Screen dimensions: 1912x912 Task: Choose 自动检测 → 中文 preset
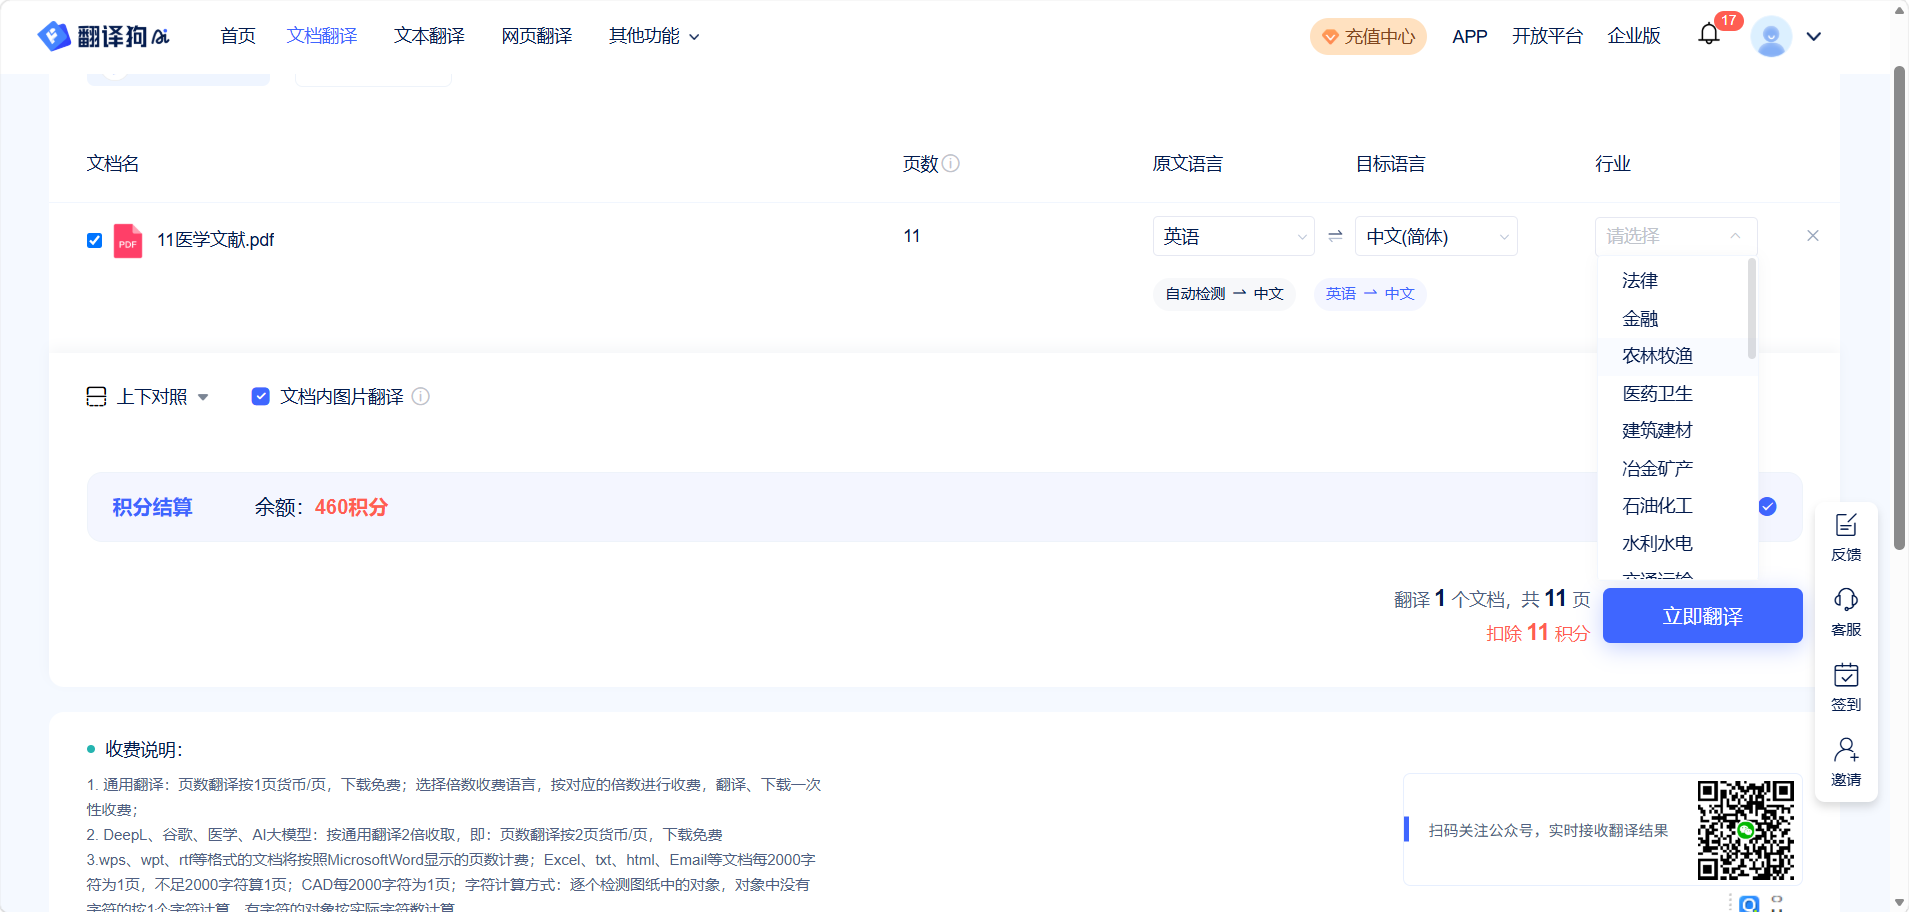click(1224, 294)
